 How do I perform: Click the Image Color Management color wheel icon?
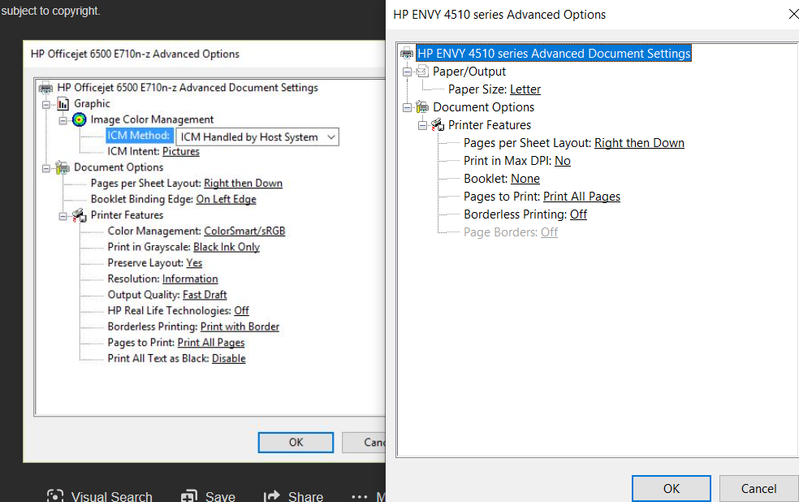point(79,120)
